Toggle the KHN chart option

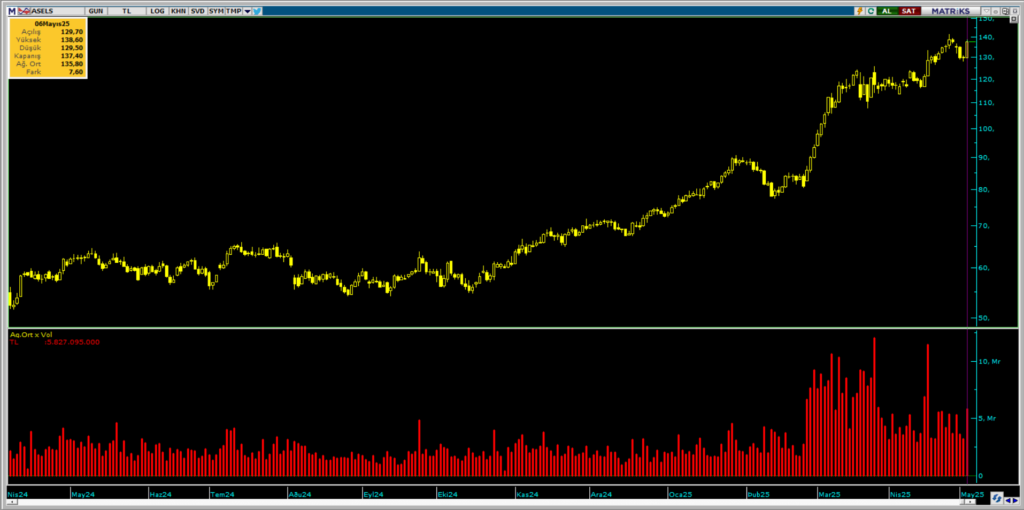[x=178, y=10]
